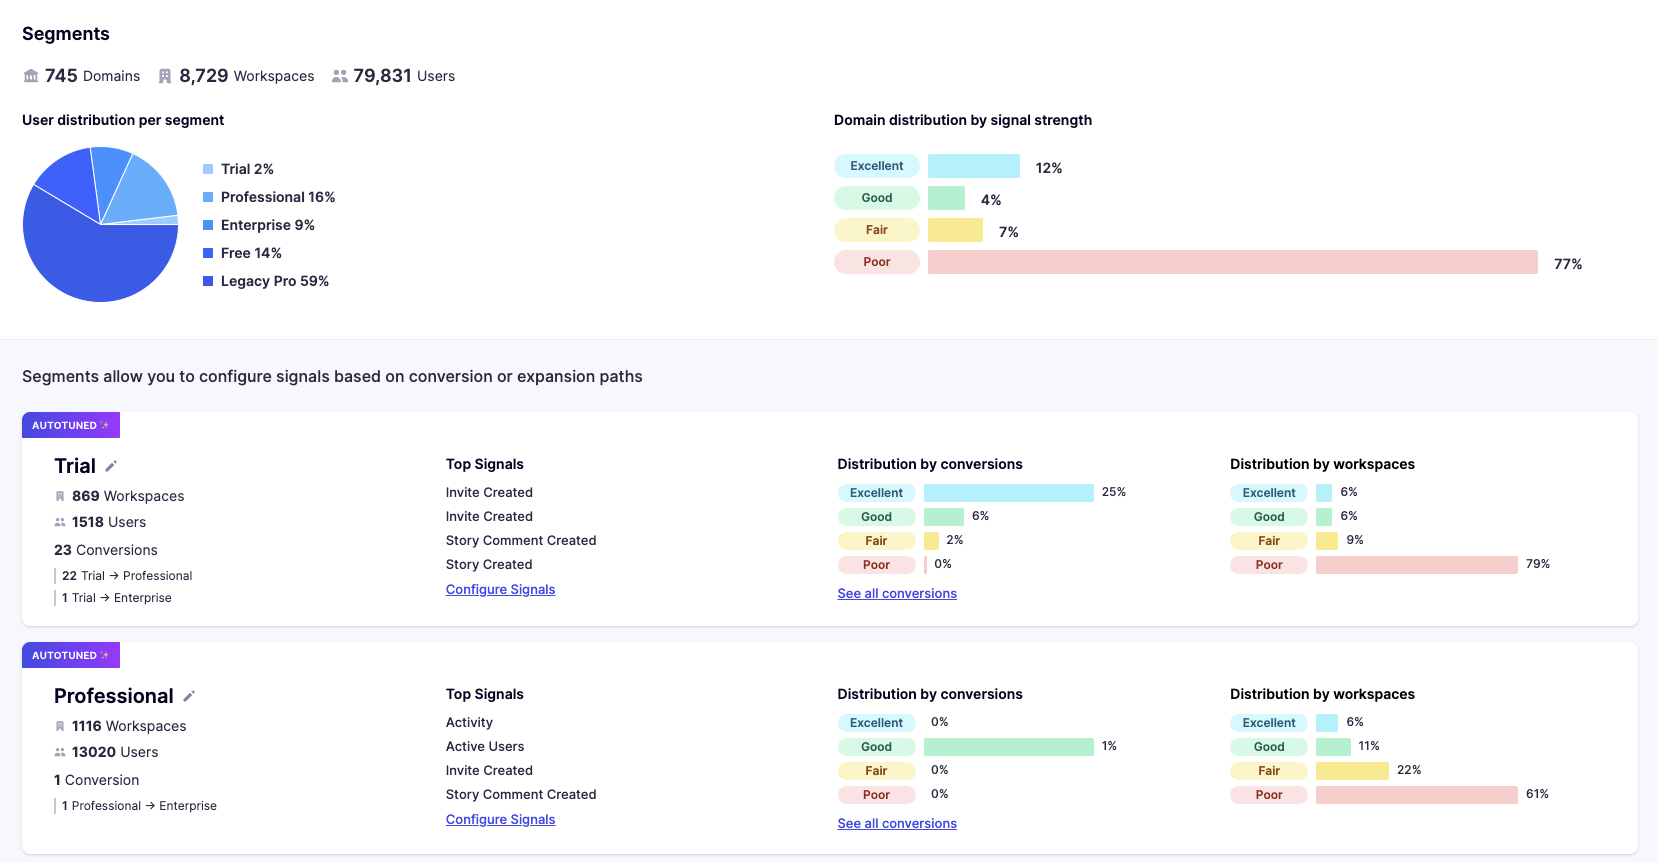
Task: Click the Poor tag in domain distribution
Action: 877,262
